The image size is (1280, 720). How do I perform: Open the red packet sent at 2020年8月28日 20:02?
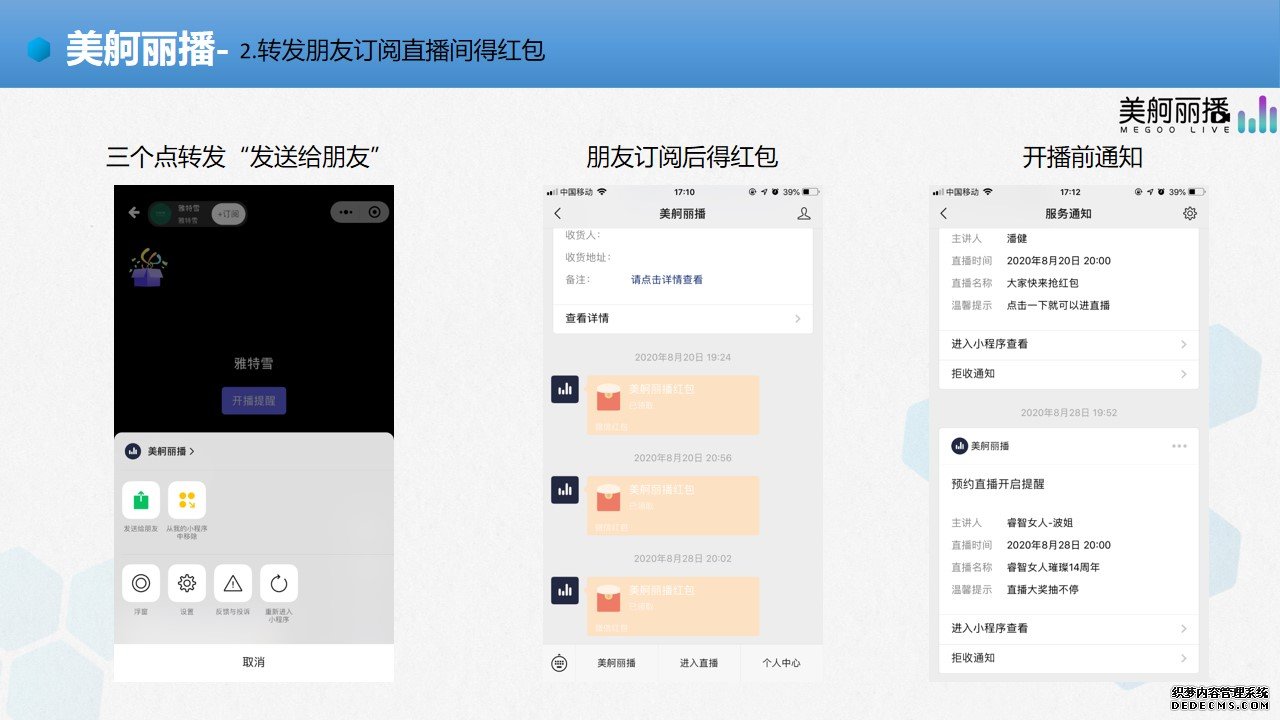point(673,606)
